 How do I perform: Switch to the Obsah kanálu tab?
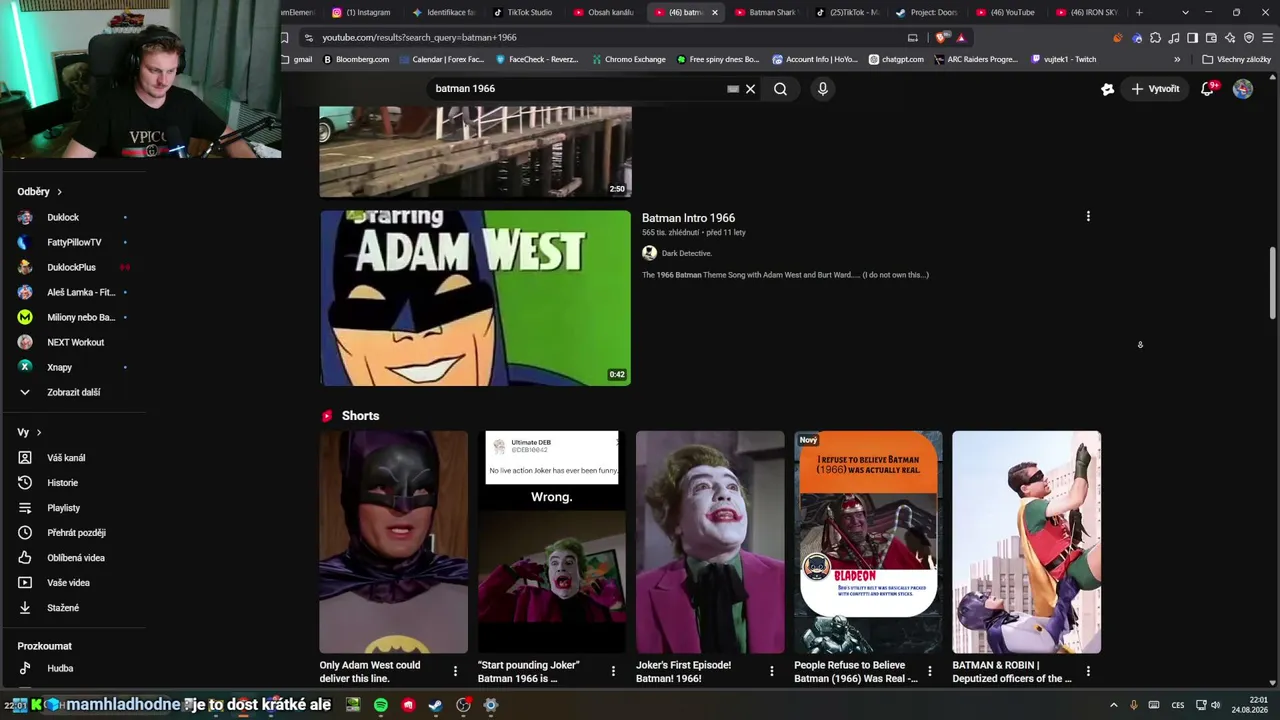[x=604, y=12]
